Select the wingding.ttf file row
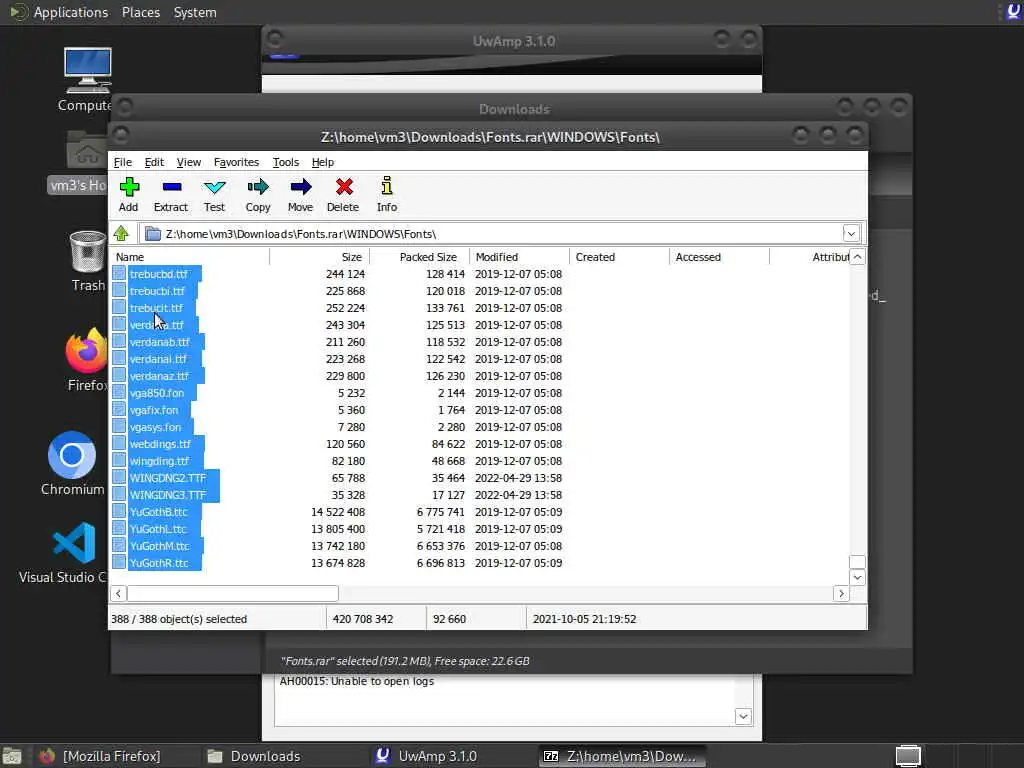Screen dimensions: 1024x768 click(x=159, y=460)
